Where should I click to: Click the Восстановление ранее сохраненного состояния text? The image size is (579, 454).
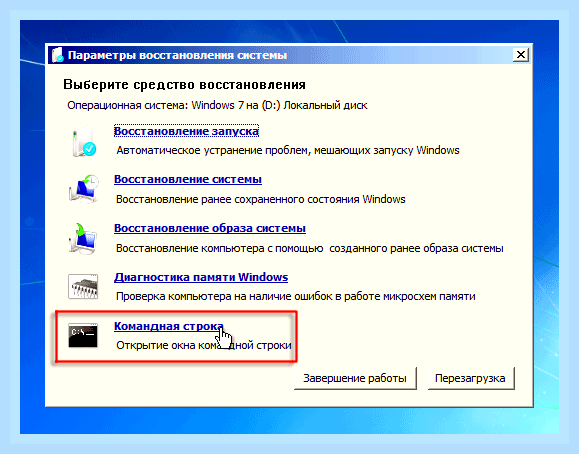click(x=261, y=199)
